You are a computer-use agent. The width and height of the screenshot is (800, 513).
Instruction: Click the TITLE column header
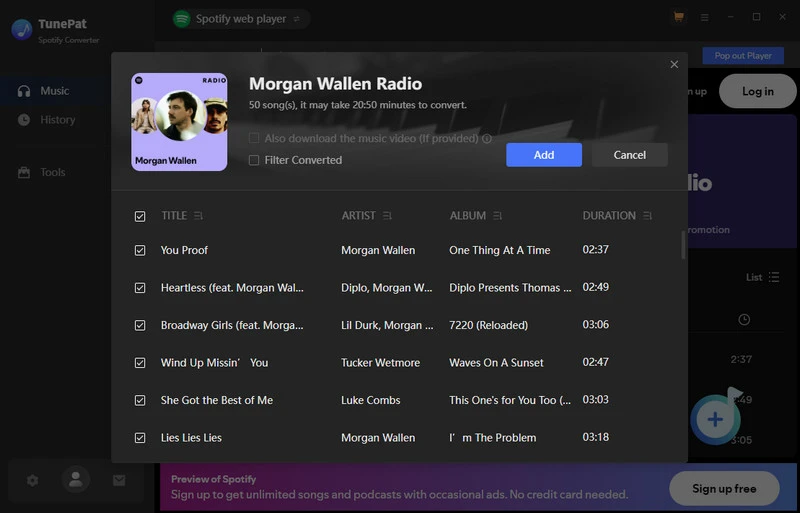pyautogui.click(x=174, y=216)
